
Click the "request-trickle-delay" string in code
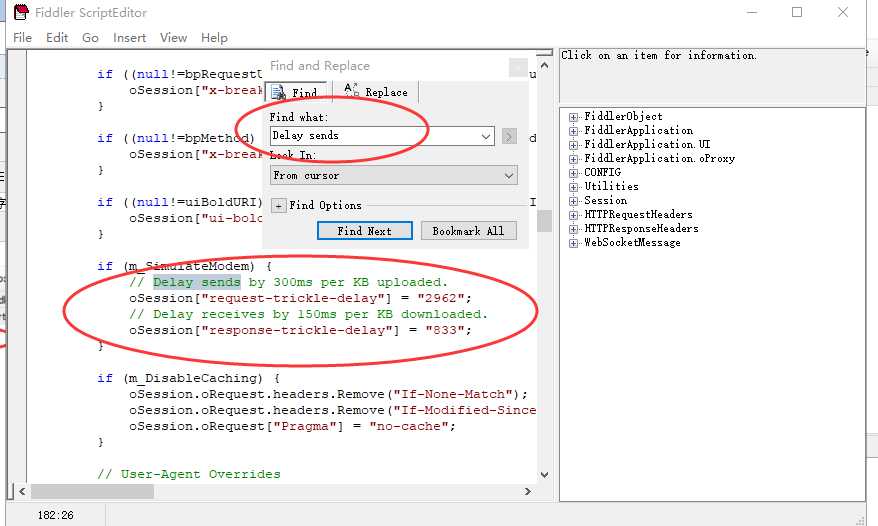297,298
